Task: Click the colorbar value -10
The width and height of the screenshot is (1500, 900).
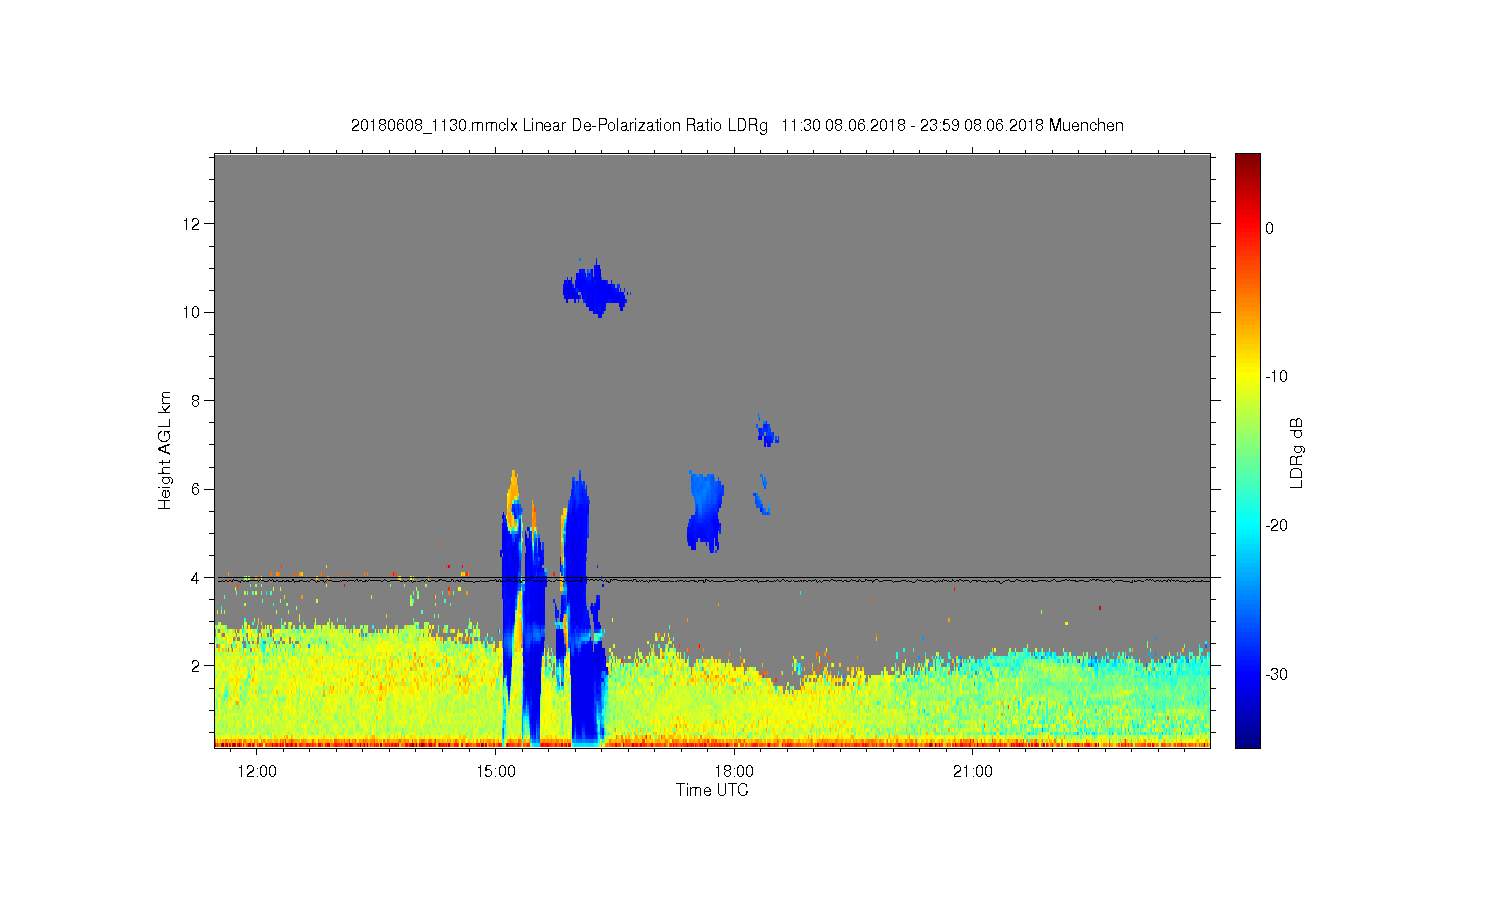Action: click(1276, 377)
